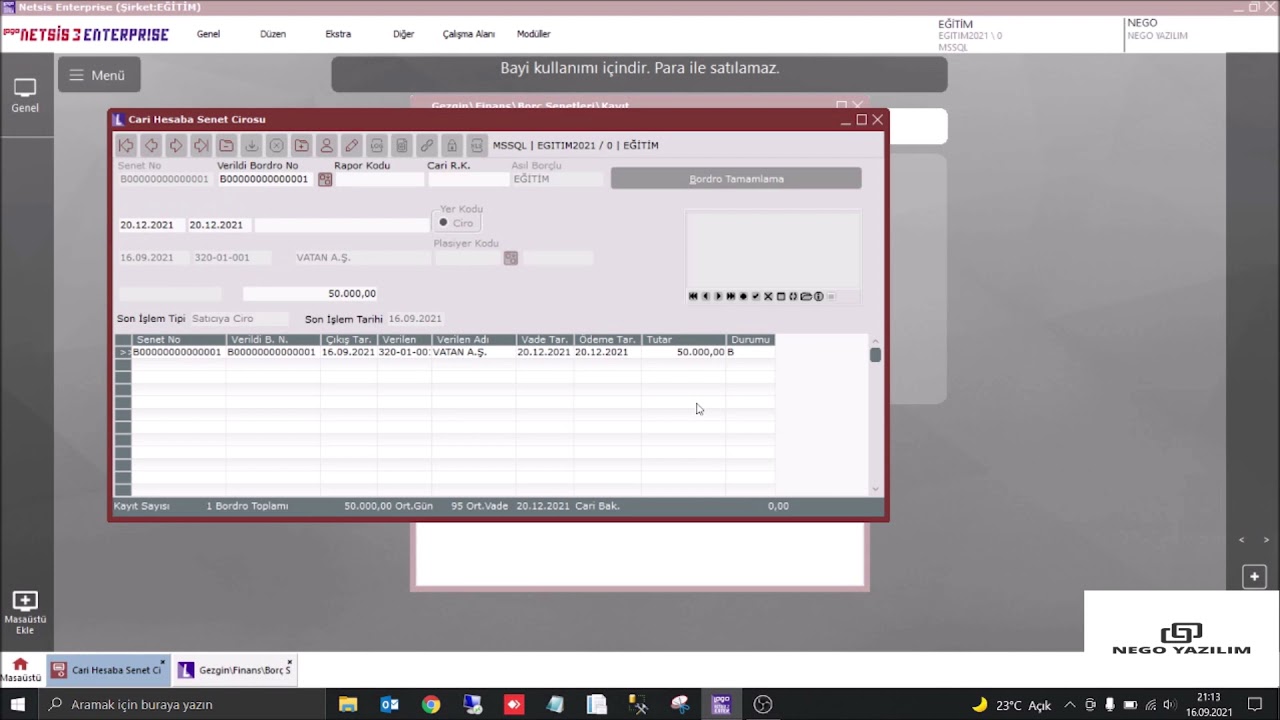The image size is (1280, 720).
Task: Click the square frame icon in picture navigator
Action: coord(781,296)
